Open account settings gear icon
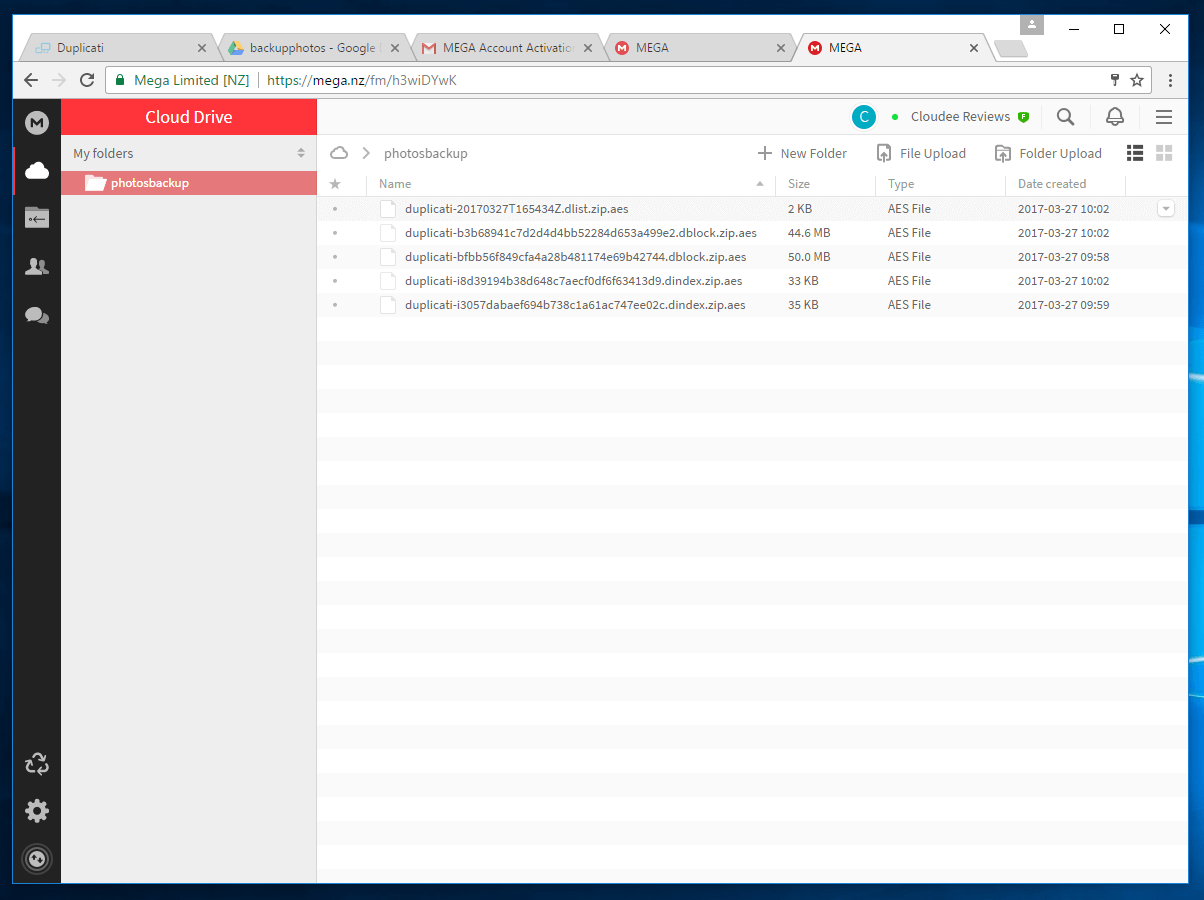 coord(37,811)
